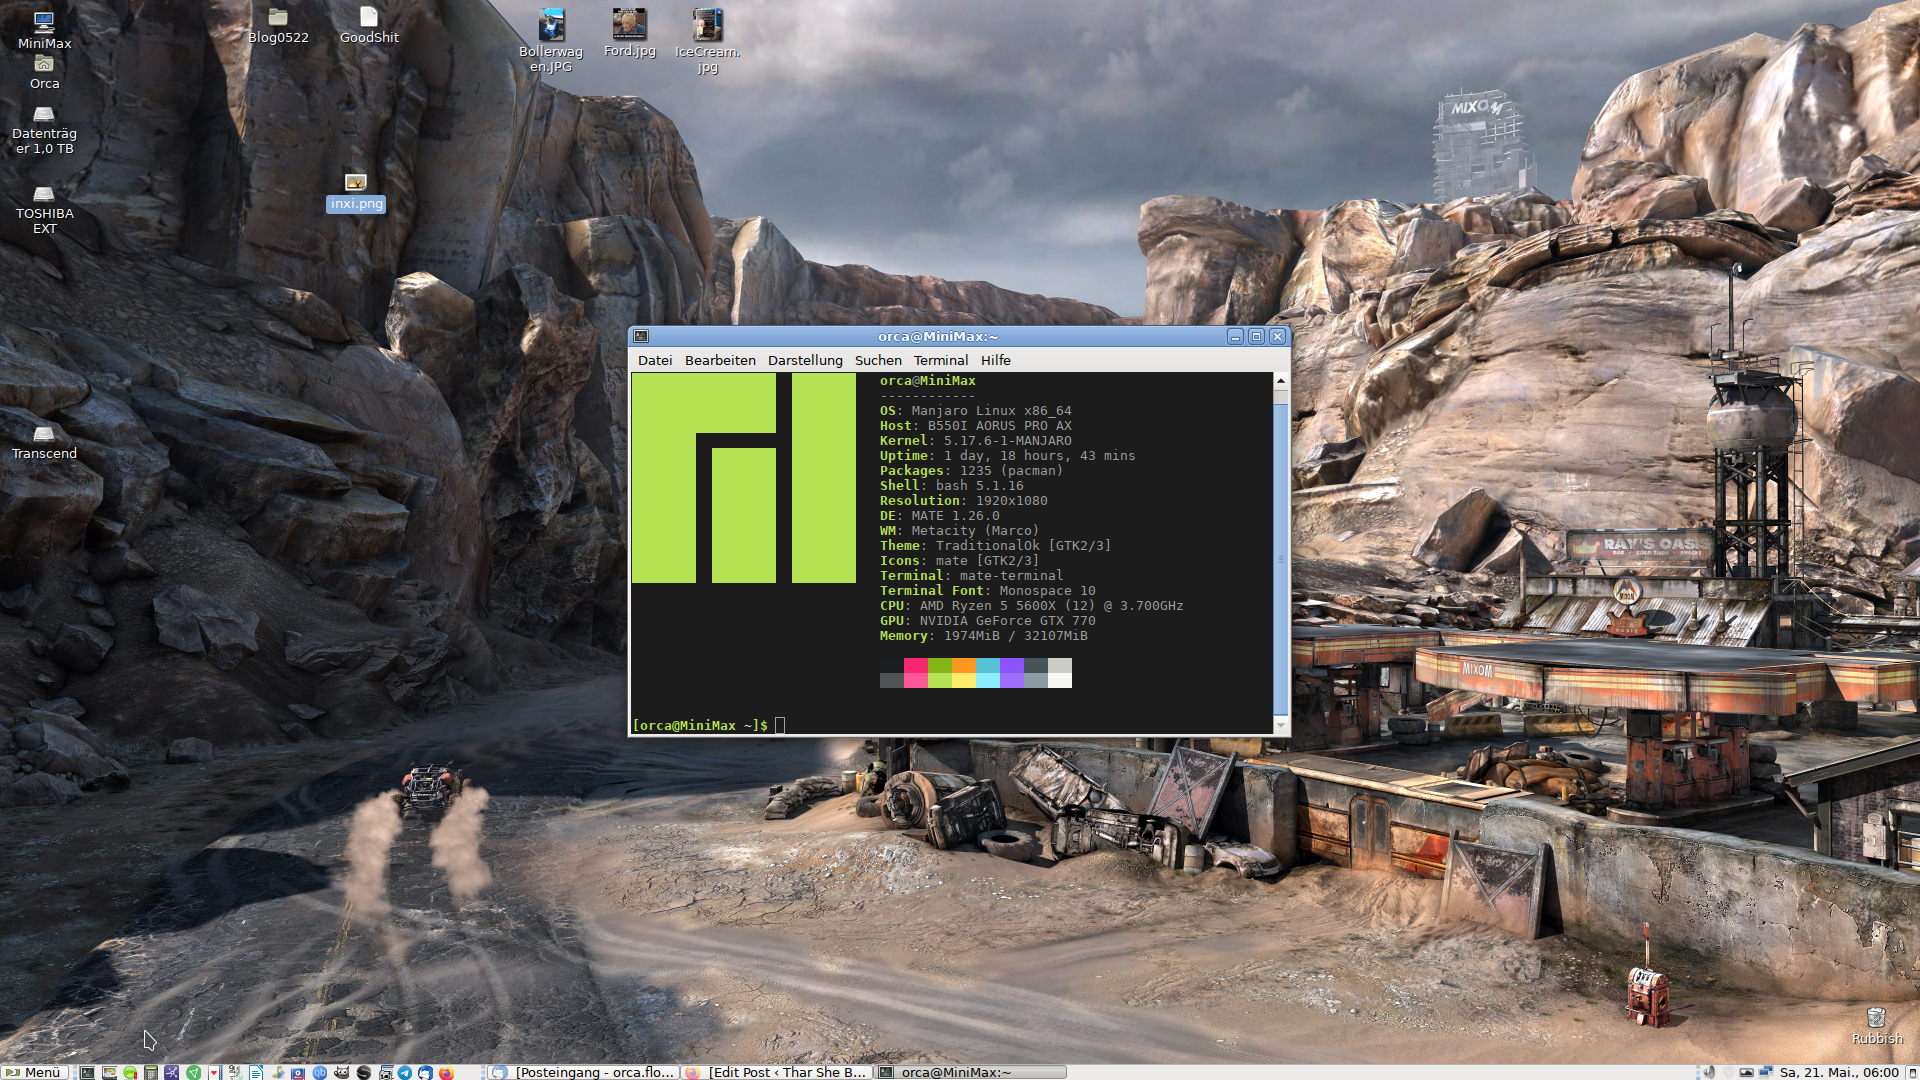Open the Datenträger 1.0 TB drive icon
Image resolution: width=1920 pixels, height=1080 pixels.
[x=44, y=131]
